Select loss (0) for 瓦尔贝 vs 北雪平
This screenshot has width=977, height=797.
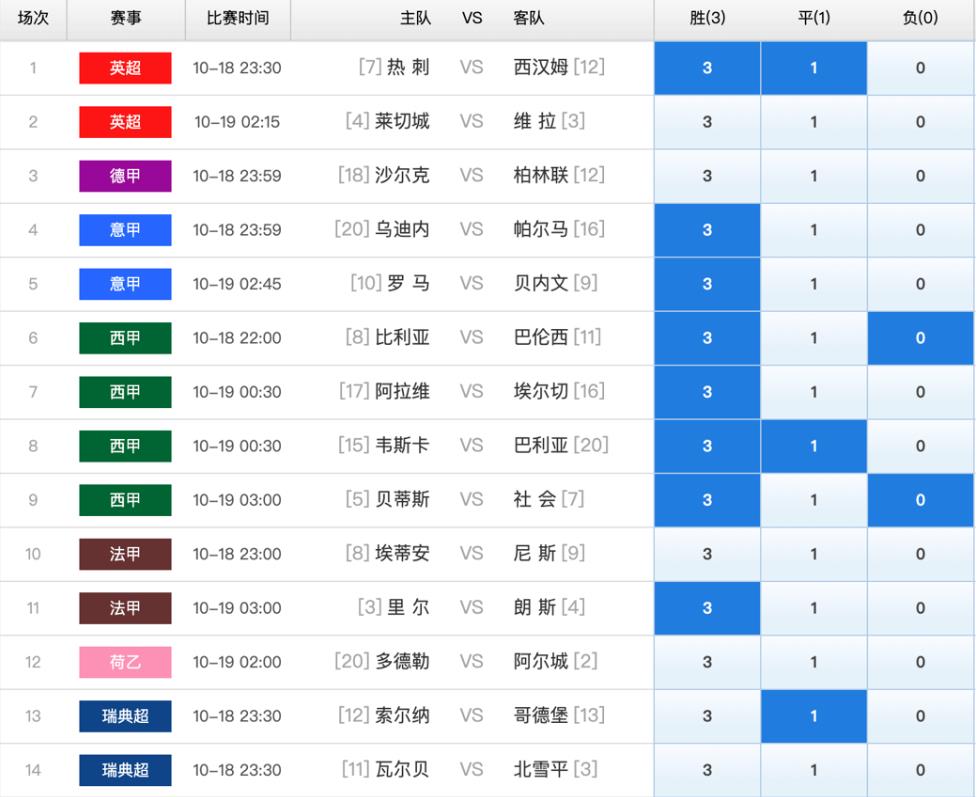(920, 770)
